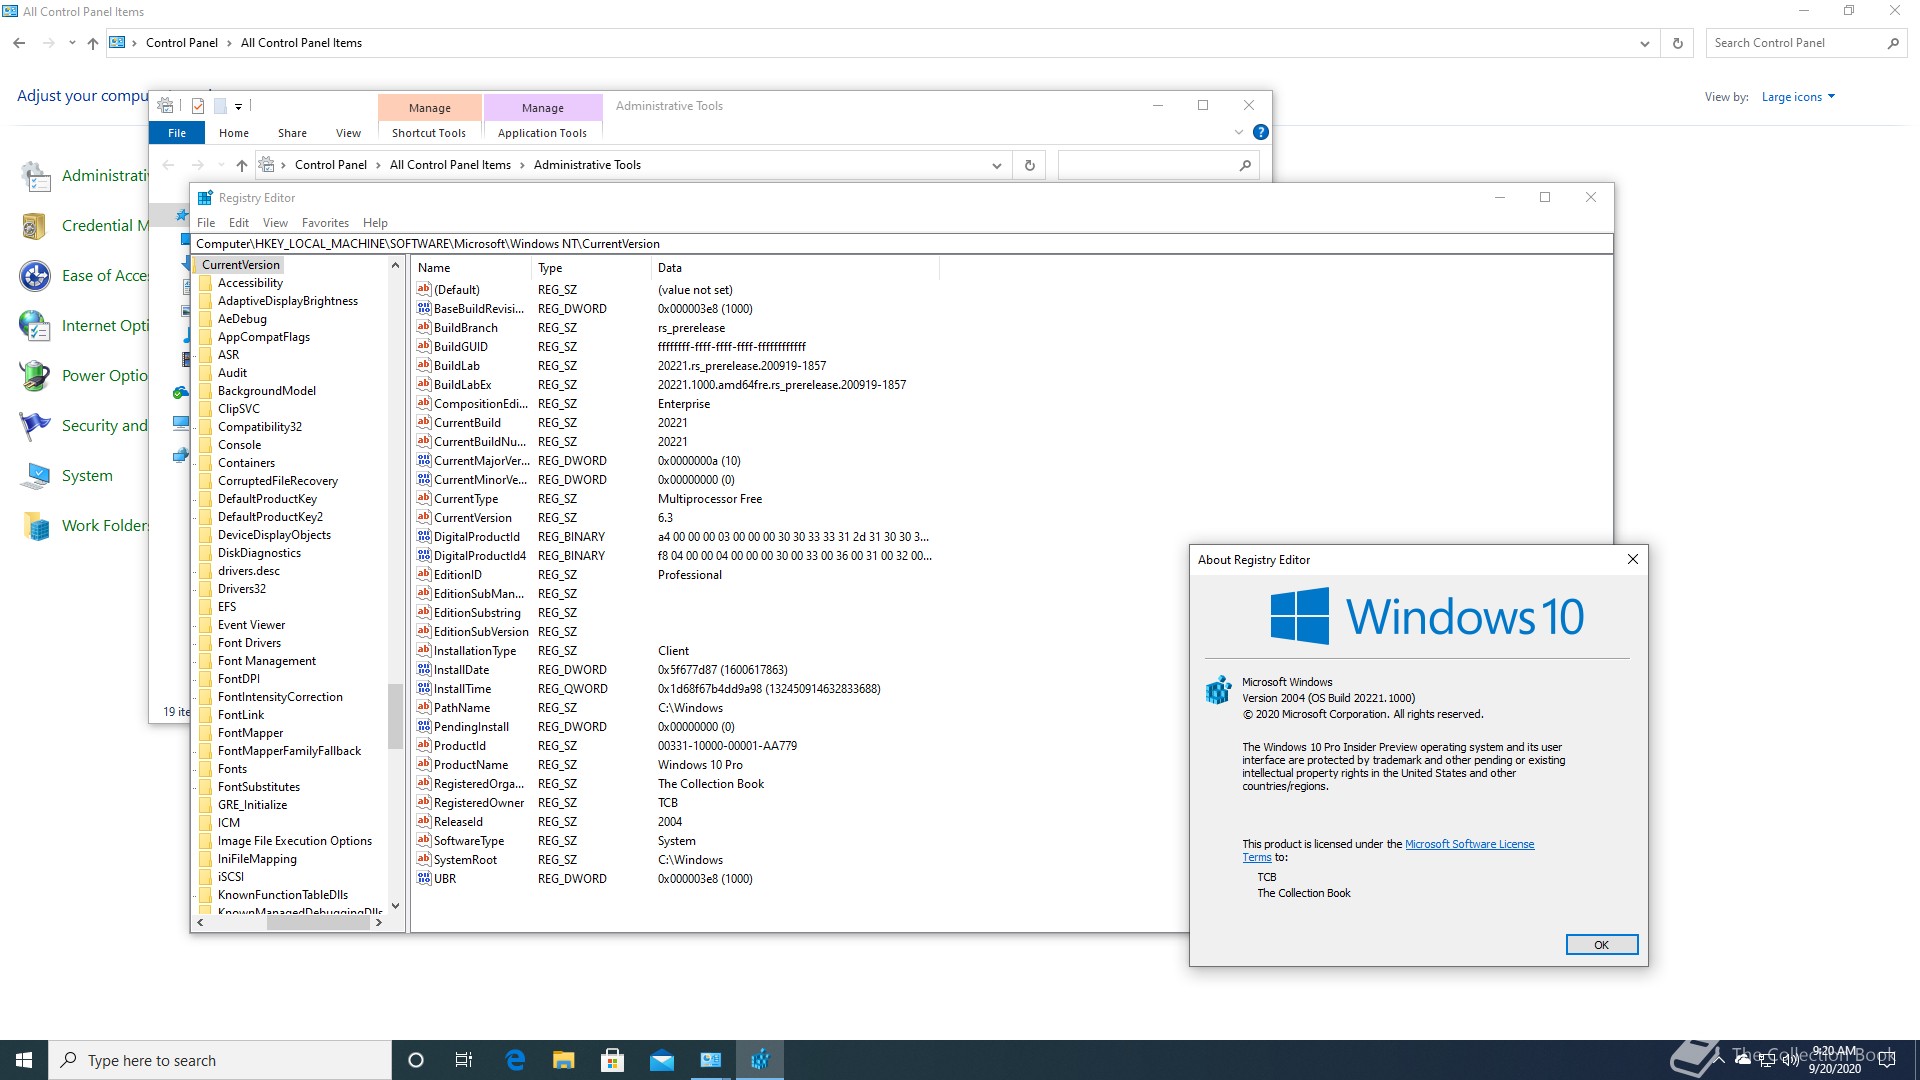Switch to the Application Tools tab
Viewport: 1920px width, 1080px height.
pos(542,133)
